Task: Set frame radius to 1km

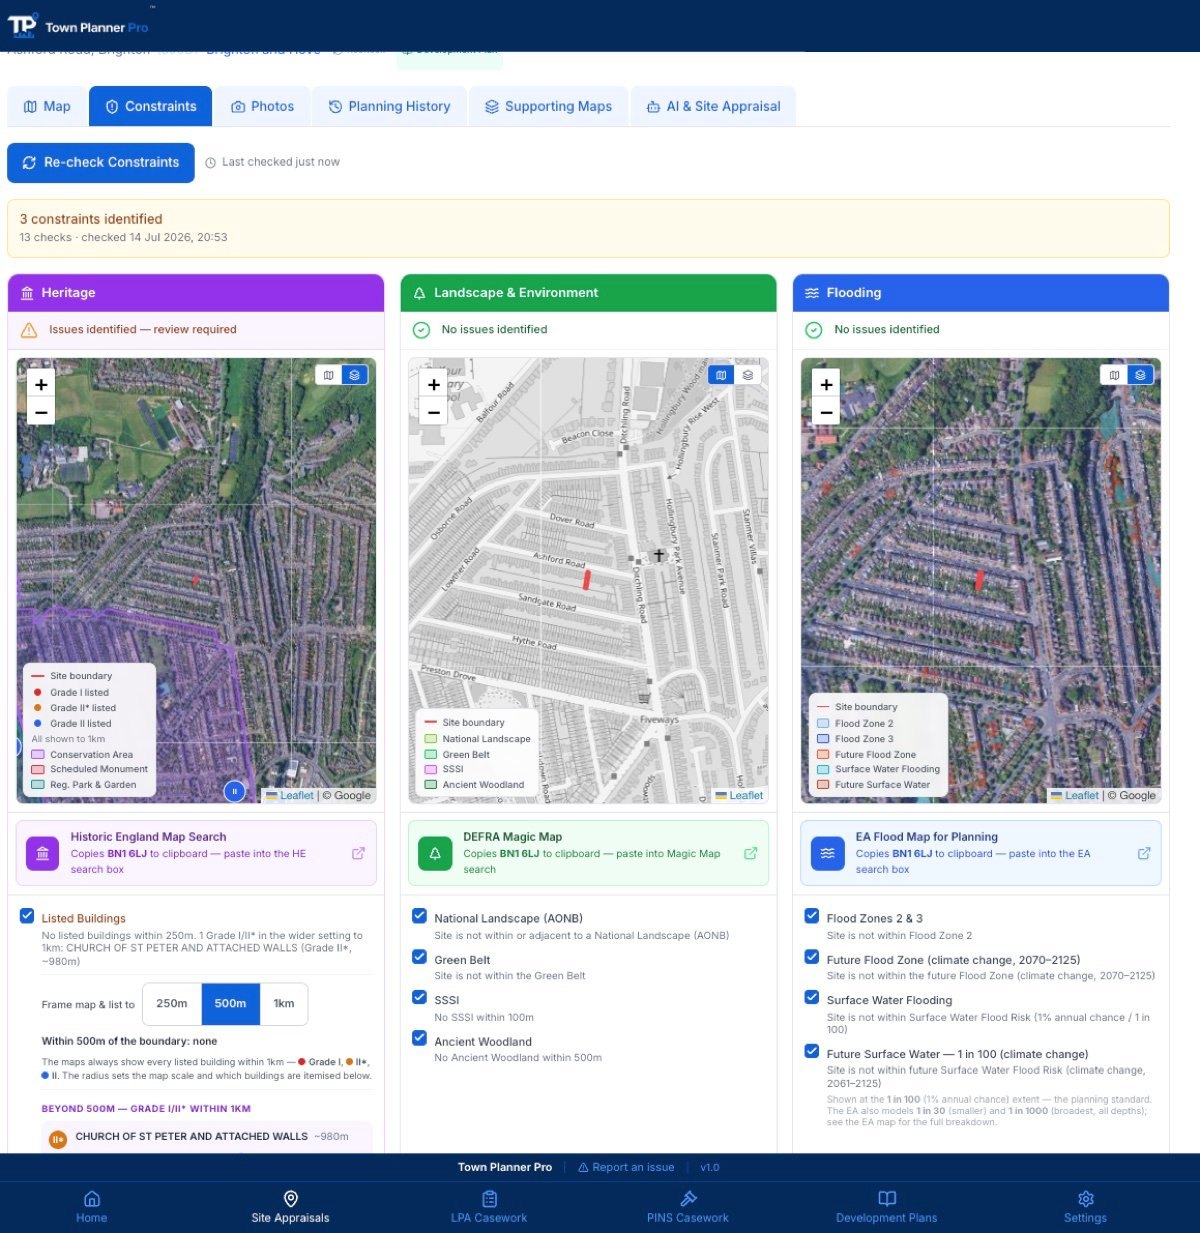Action: point(284,1004)
